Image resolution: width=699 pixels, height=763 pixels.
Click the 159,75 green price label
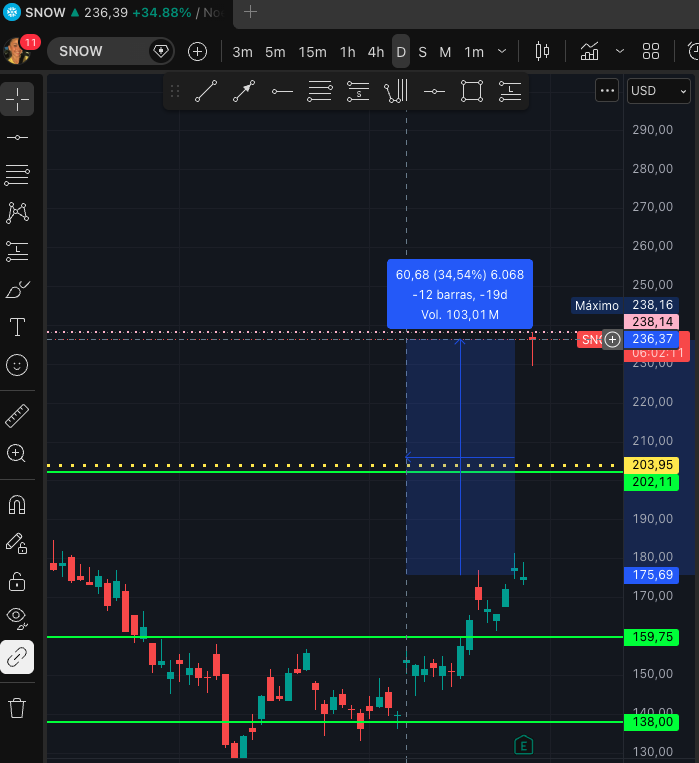651,637
